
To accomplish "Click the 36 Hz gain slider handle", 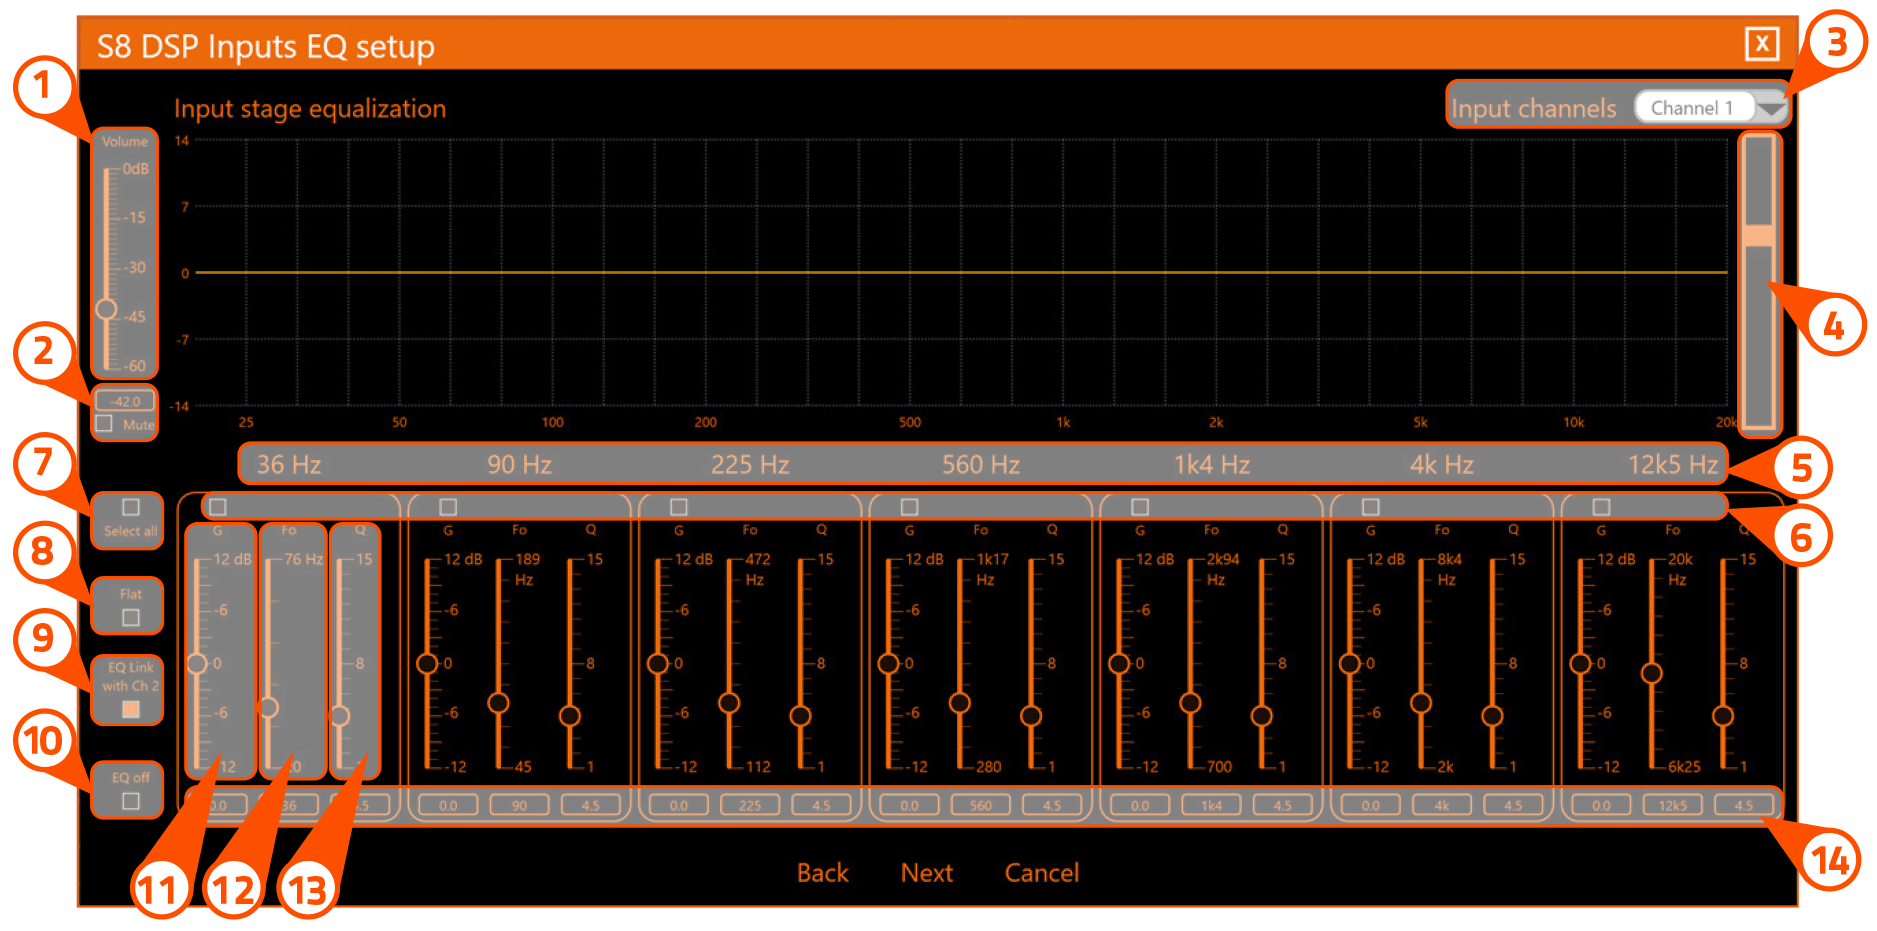I will 196,662.
